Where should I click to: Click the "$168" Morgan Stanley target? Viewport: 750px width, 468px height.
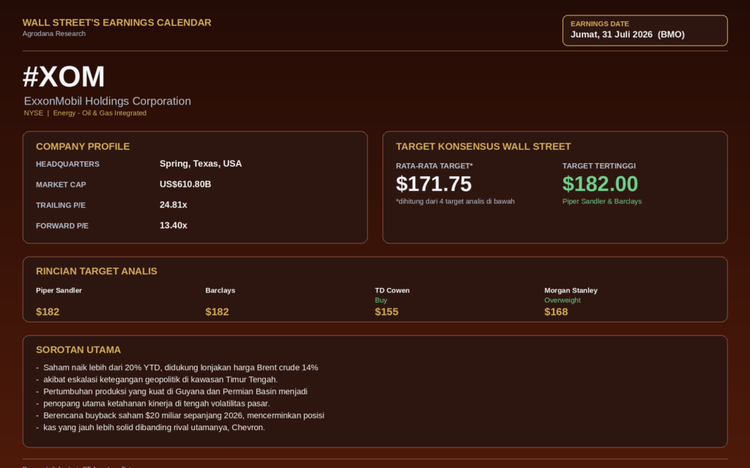click(556, 312)
